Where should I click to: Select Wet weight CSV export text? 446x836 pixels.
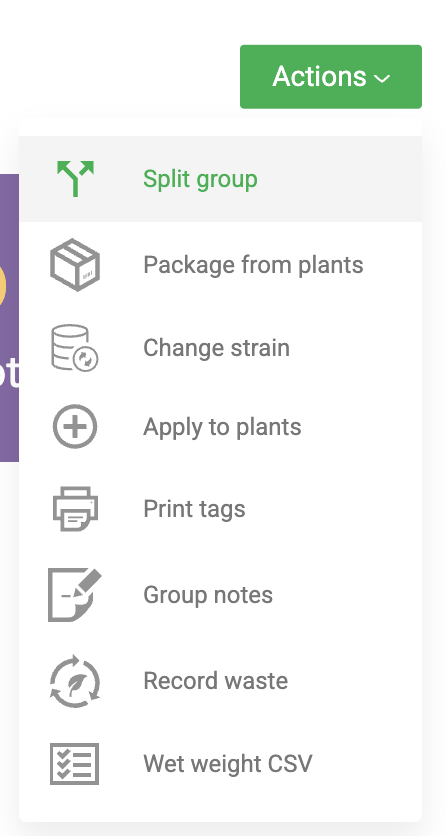click(x=228, y=763)
